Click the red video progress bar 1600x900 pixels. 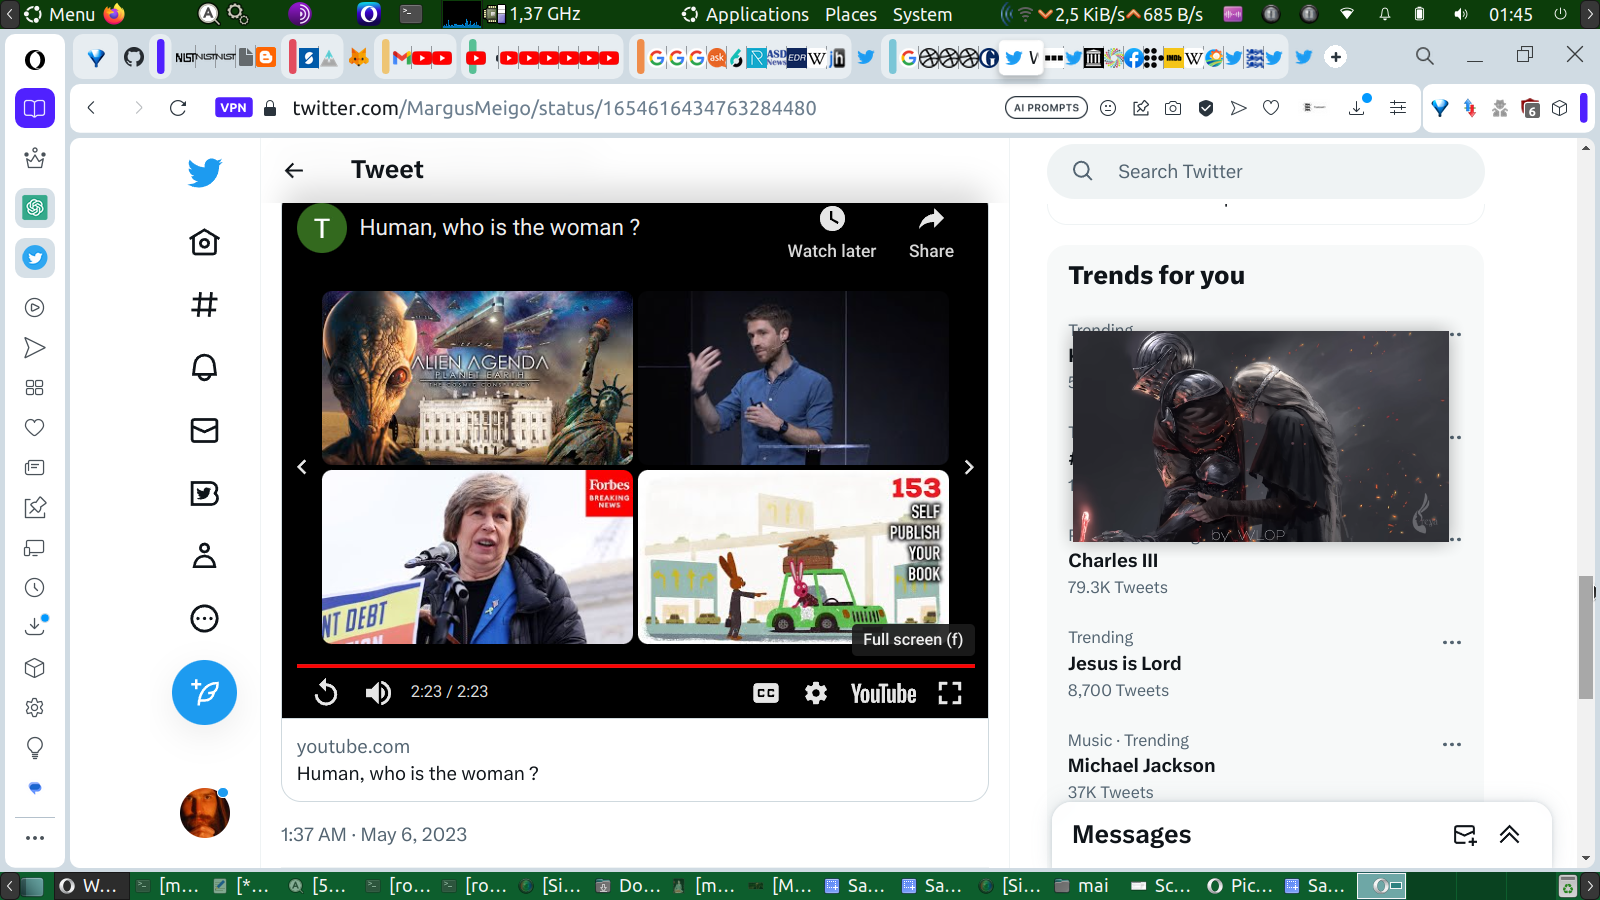point(635,665)
